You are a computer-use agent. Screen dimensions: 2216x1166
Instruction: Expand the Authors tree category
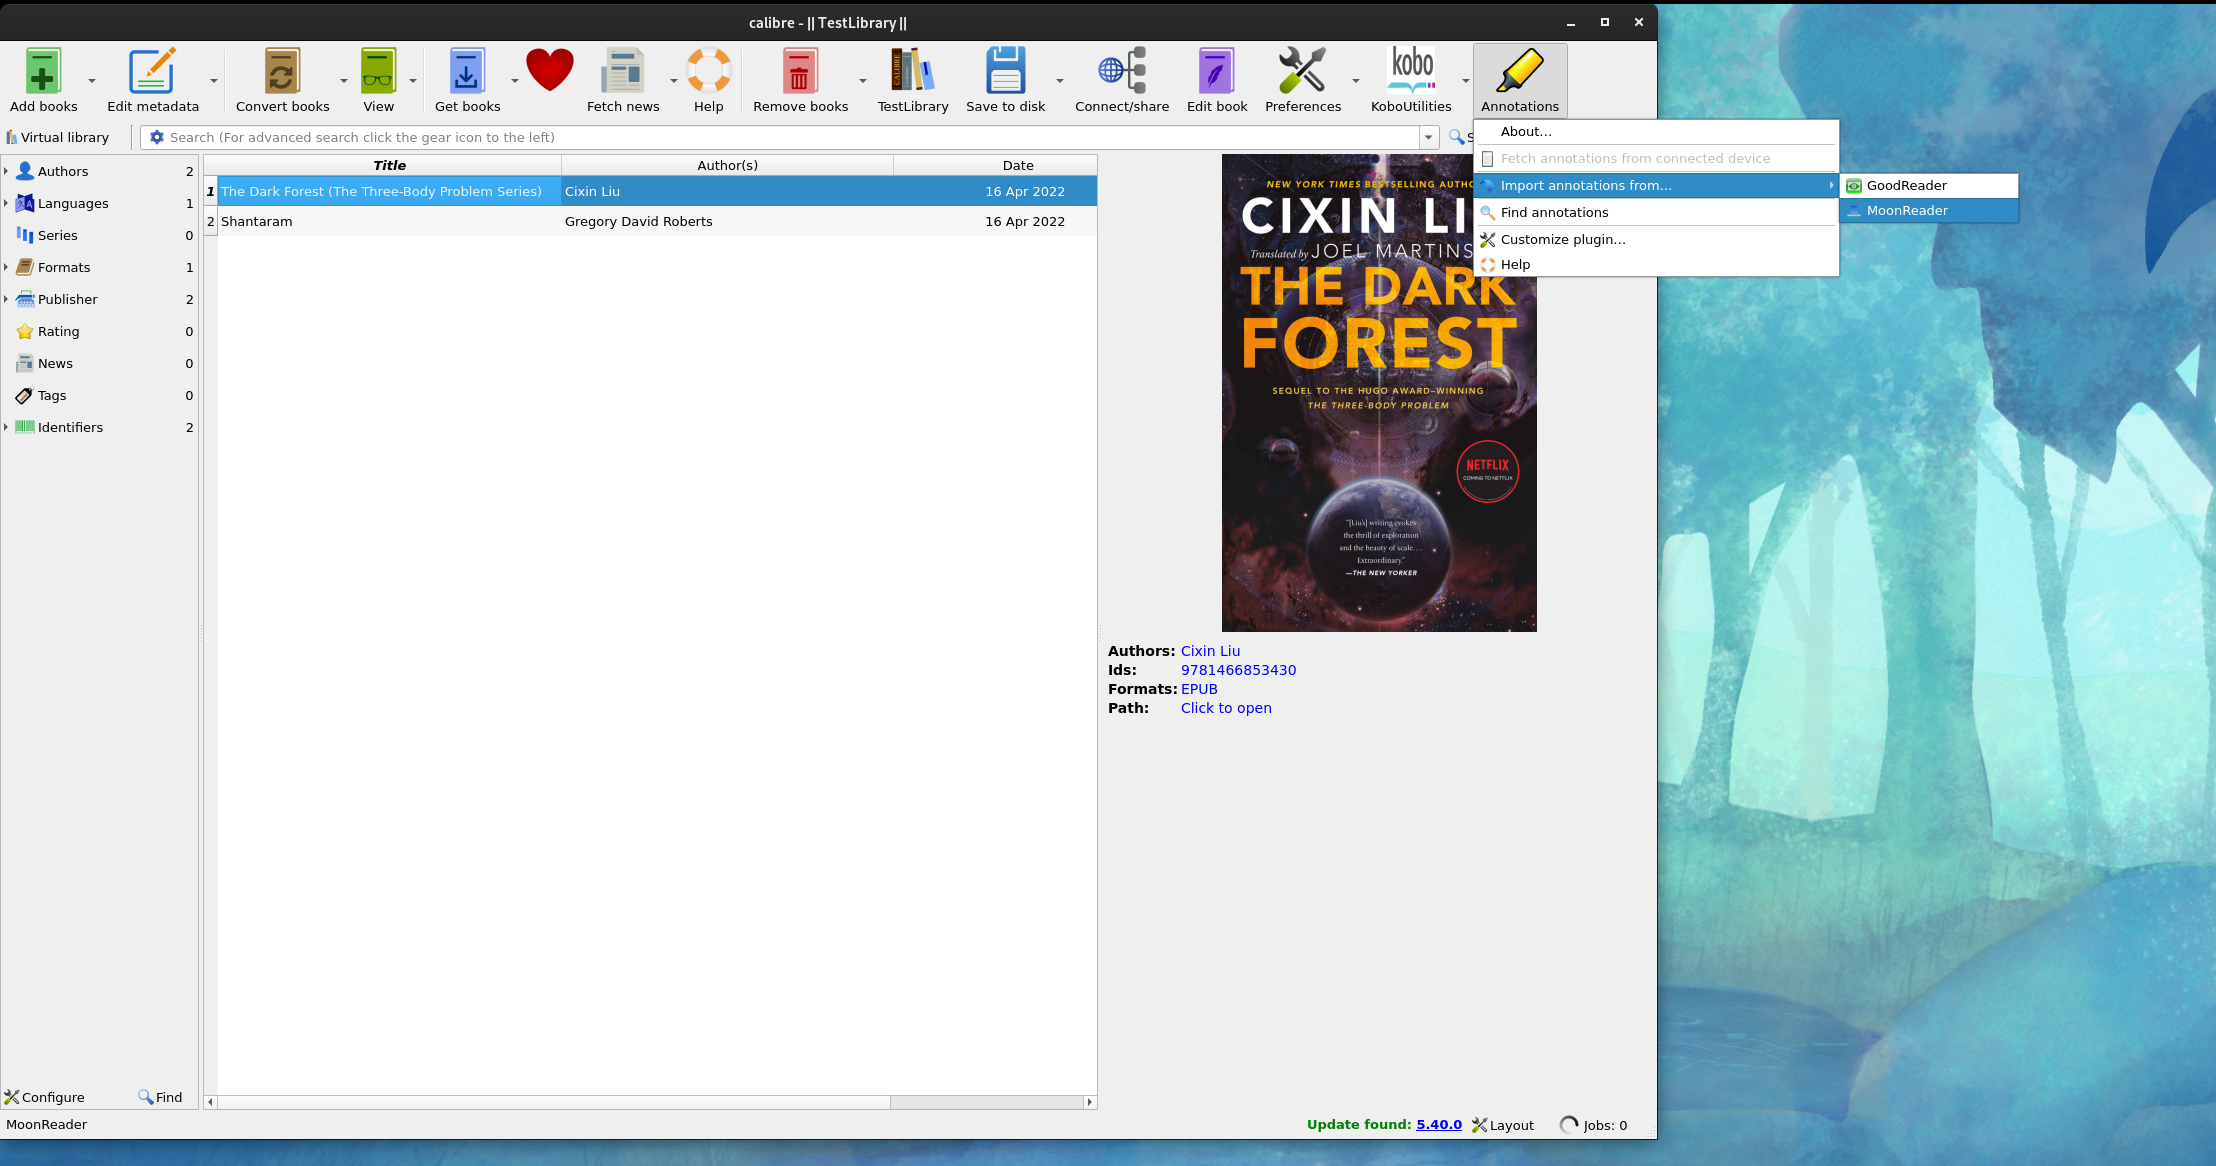click(x=6, y=171)
